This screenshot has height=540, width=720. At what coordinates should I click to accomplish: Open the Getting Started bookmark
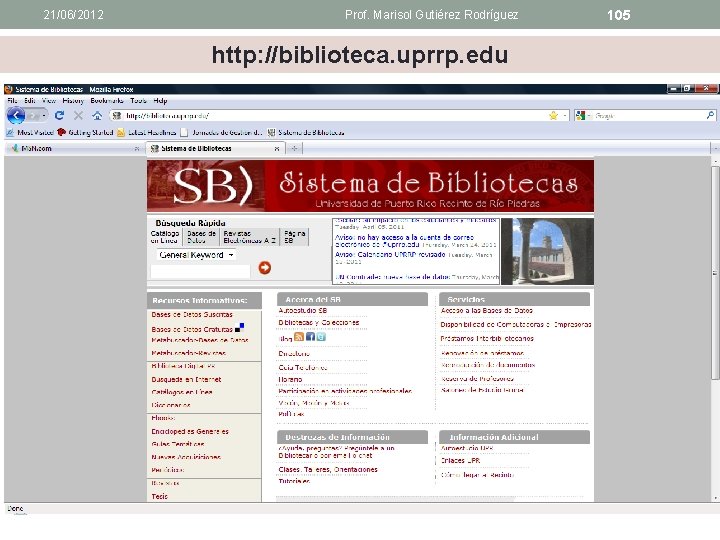click(85, 133)
